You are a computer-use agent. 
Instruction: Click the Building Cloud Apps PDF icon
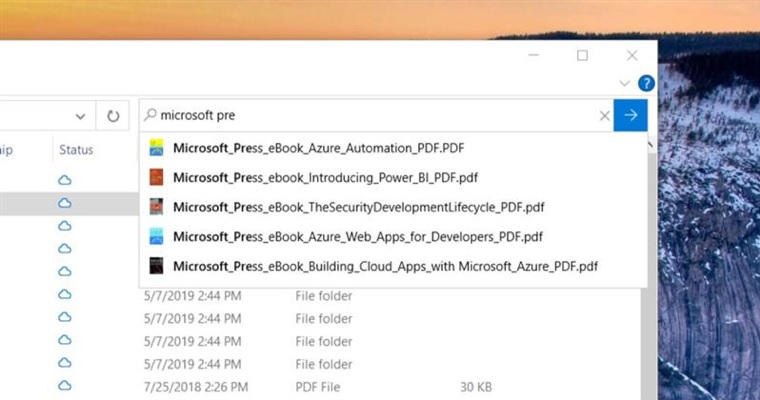pos(156,266)
